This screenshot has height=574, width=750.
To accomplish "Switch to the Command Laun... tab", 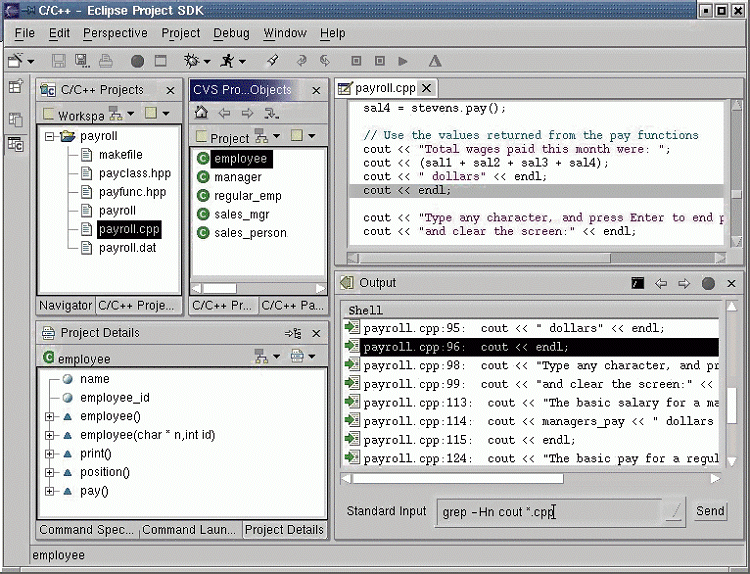I will click(x=189, y=530).
